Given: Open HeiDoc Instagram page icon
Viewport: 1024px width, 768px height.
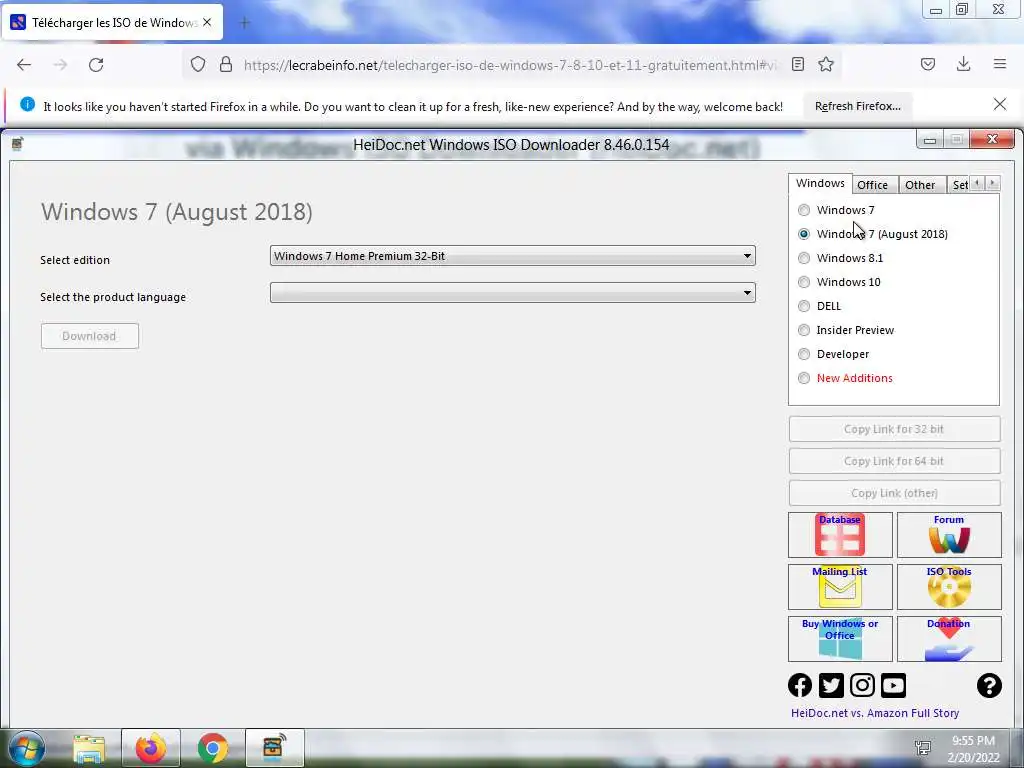Looking at the screenshot, I should pos(862,685).
